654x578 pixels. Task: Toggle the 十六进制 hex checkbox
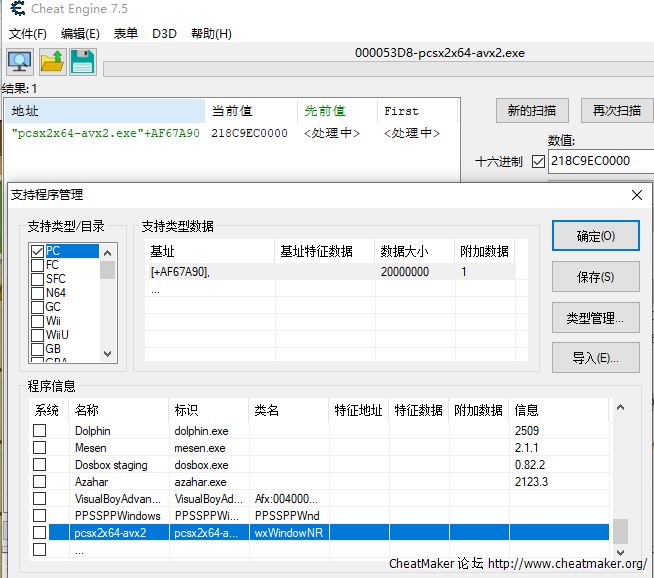pyautogui.click(x=539, y=161)
